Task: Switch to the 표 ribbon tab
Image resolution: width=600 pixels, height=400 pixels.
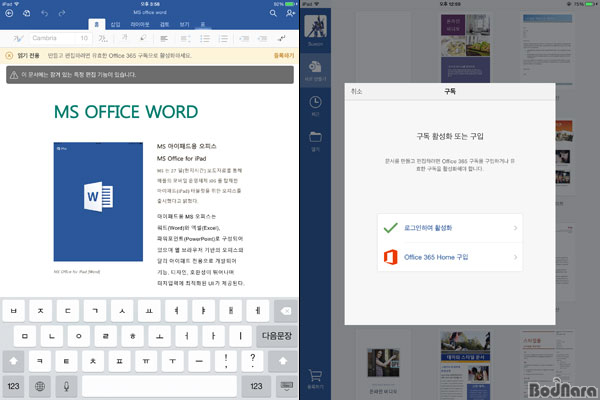Action: [203, 24]
